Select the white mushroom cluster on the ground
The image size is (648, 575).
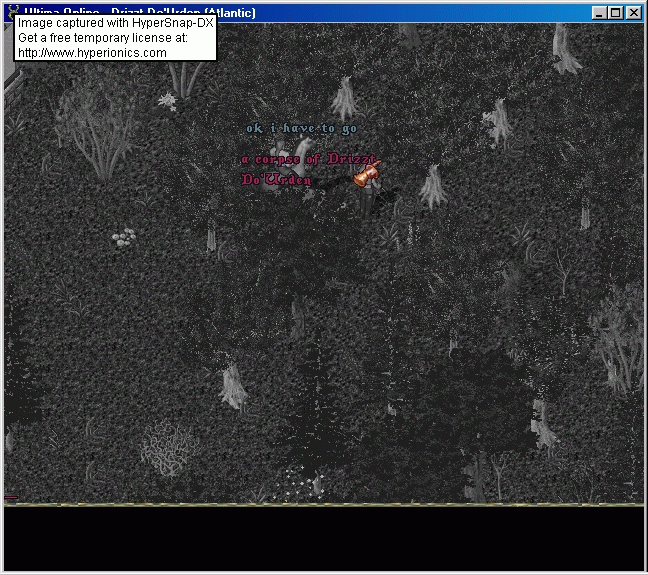pos(123,237)
